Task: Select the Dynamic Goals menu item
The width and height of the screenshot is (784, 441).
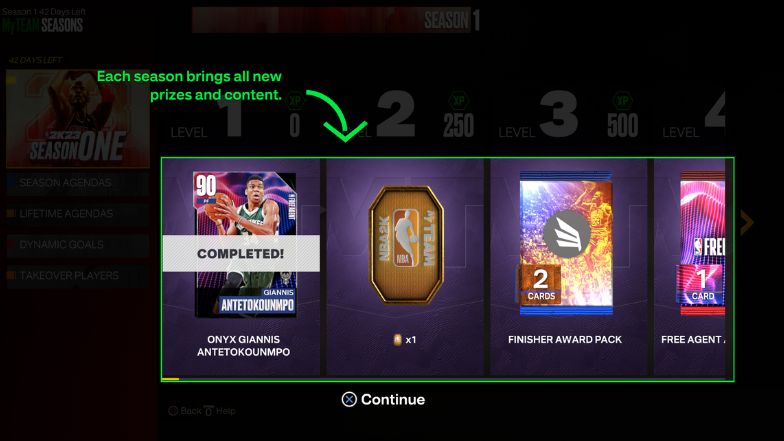Action: tap(78, 245)
